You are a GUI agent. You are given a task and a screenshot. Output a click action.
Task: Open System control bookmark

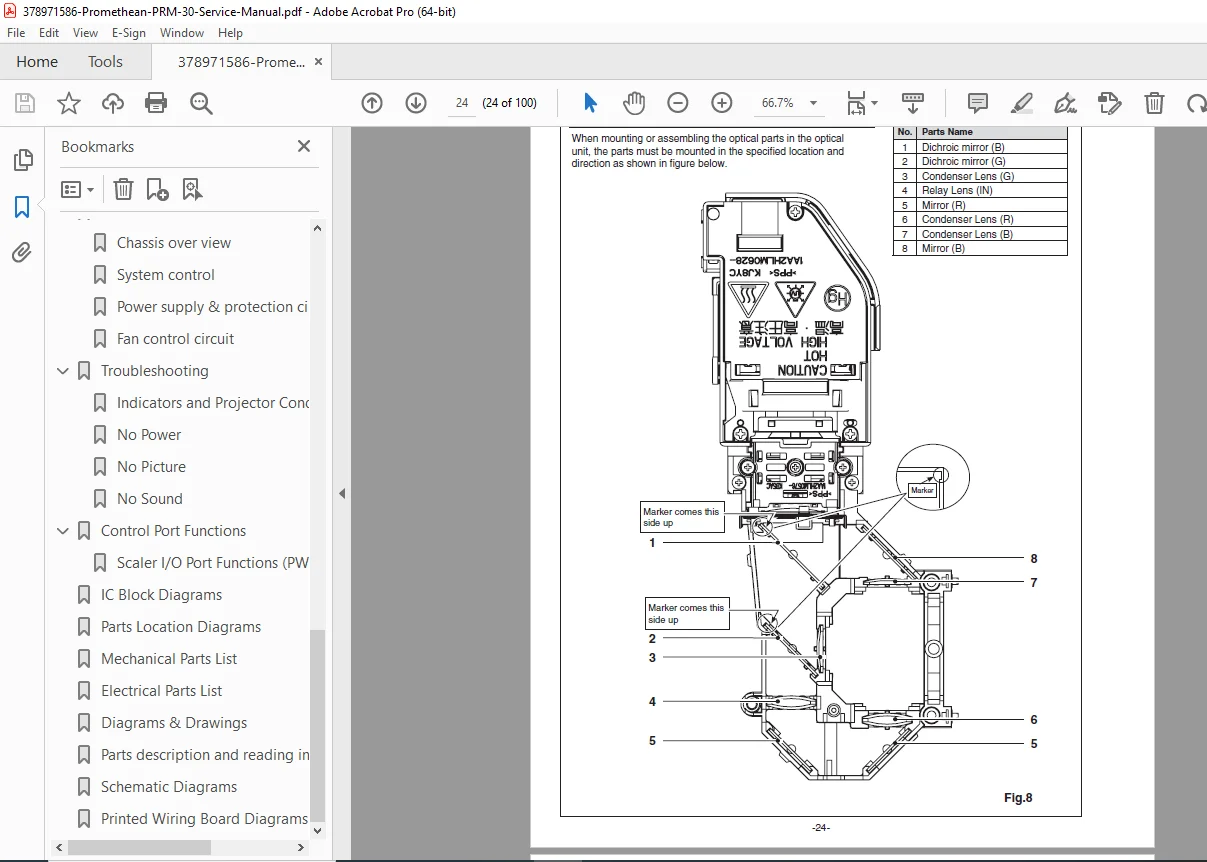point(166,275)
